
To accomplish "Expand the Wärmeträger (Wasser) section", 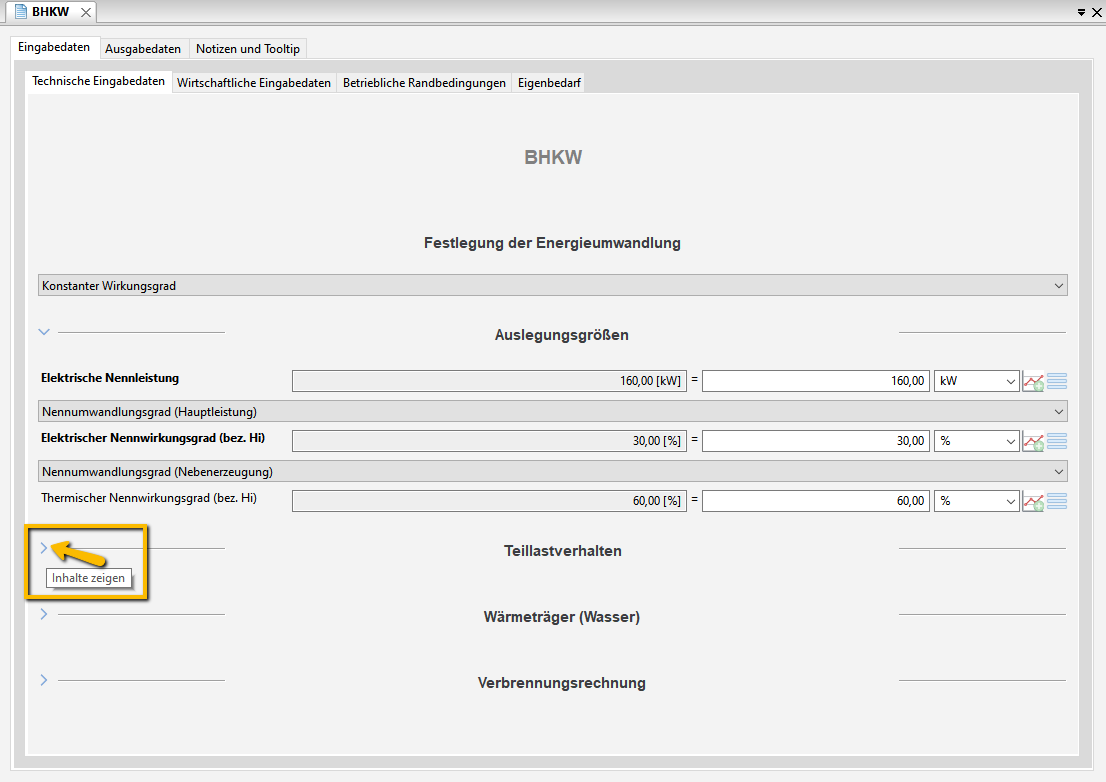I will (x=44, y=614).
